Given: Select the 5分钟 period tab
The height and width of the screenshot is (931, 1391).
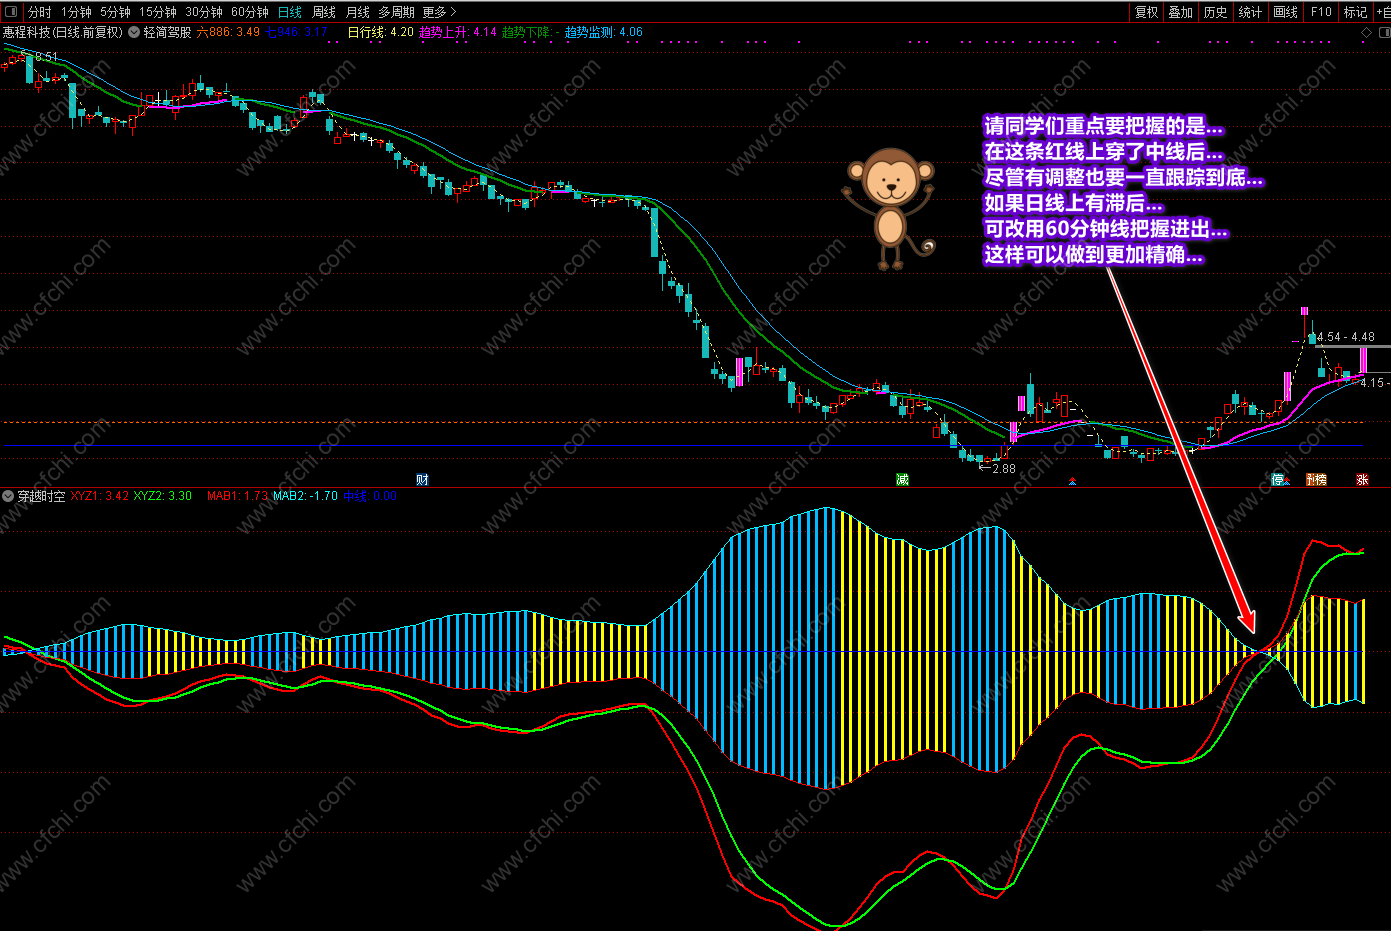Looking at the screenshot, I should [x=115, y=12].
